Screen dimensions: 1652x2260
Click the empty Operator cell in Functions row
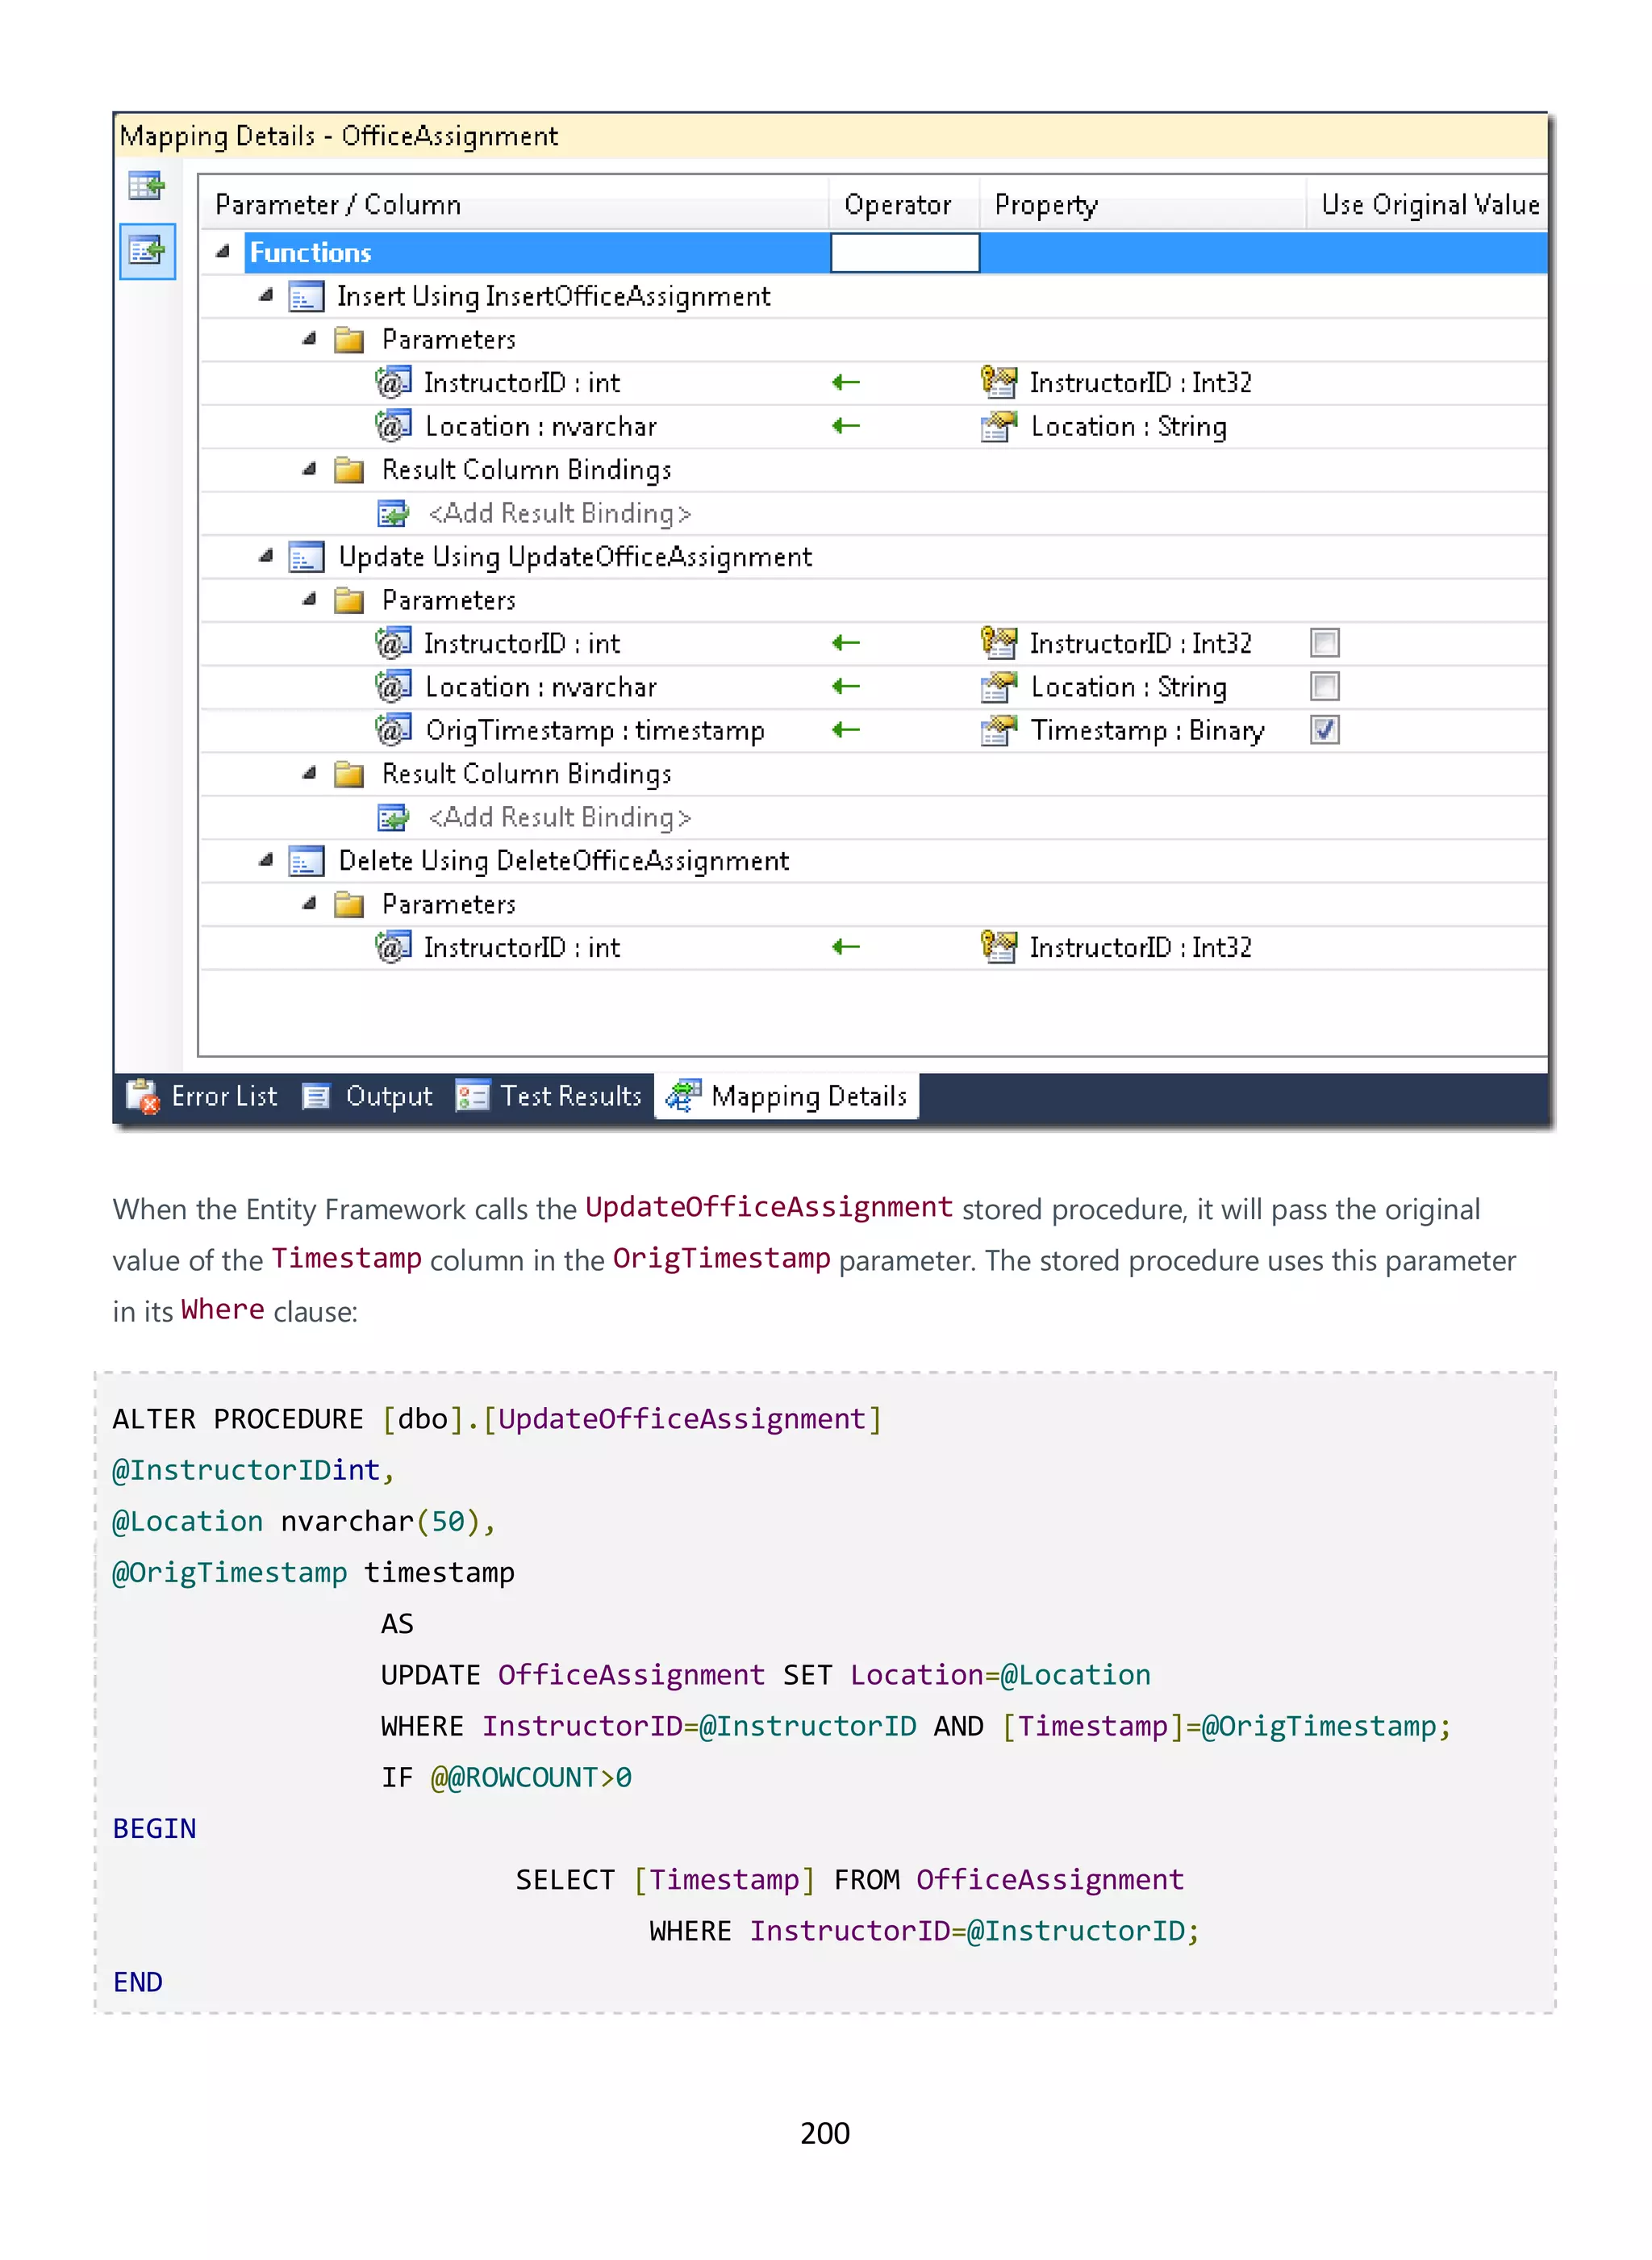pyautogui.click(x=905, y=253)
